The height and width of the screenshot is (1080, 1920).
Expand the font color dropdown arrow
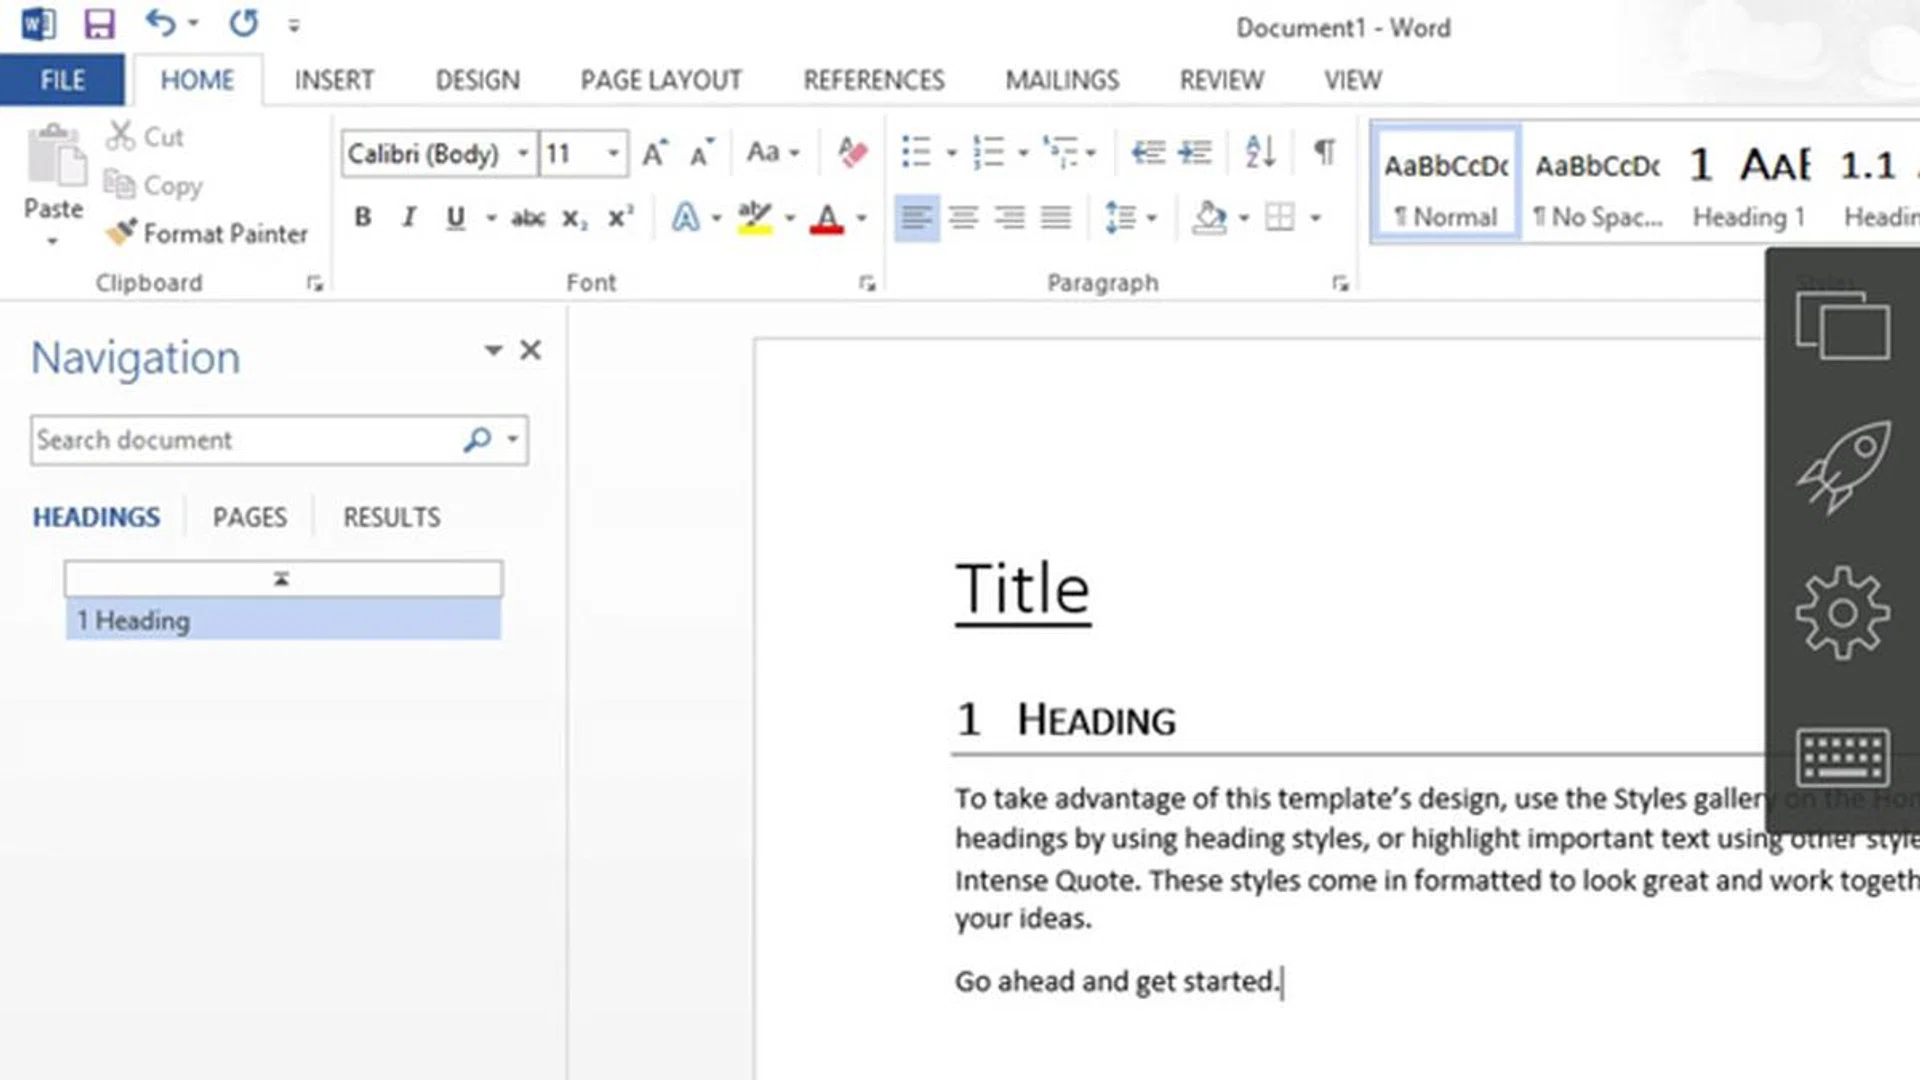(x=862, y=217)
